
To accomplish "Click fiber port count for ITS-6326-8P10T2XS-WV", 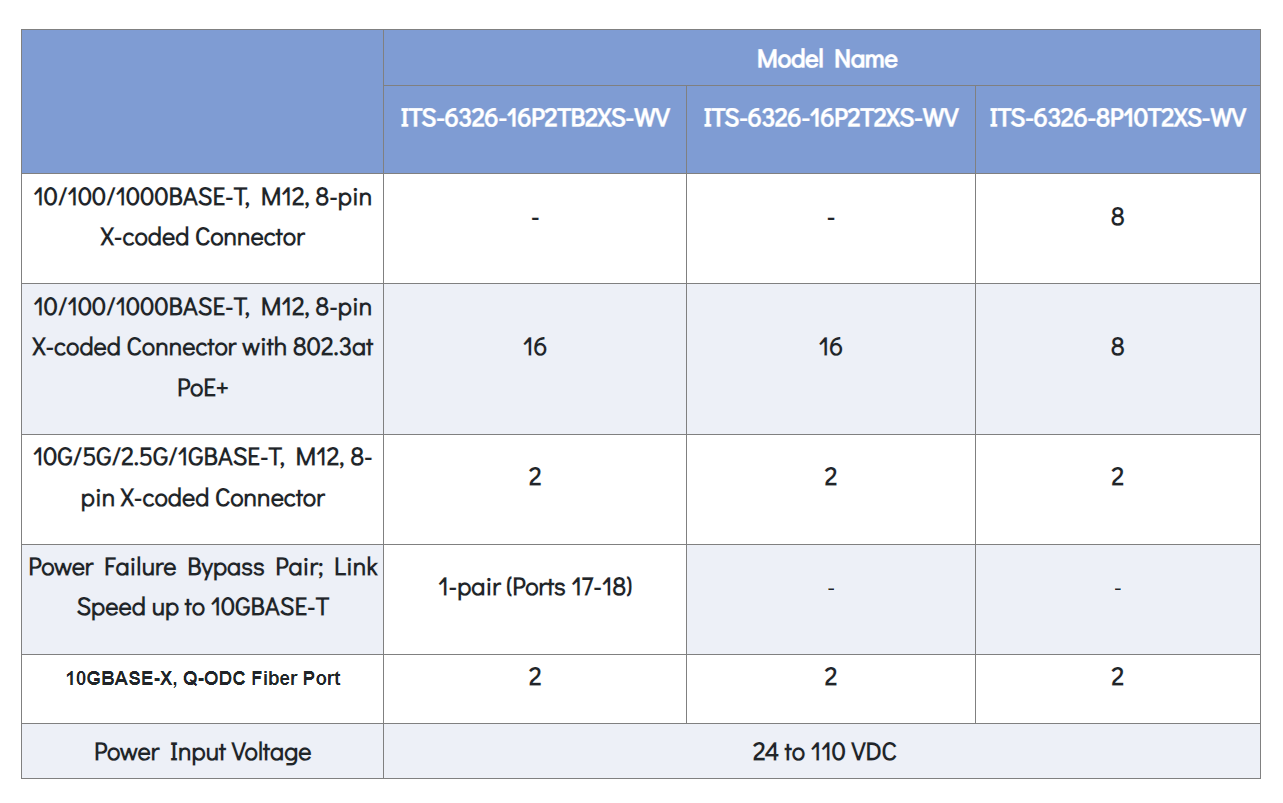I will (x=1117, y=677).
